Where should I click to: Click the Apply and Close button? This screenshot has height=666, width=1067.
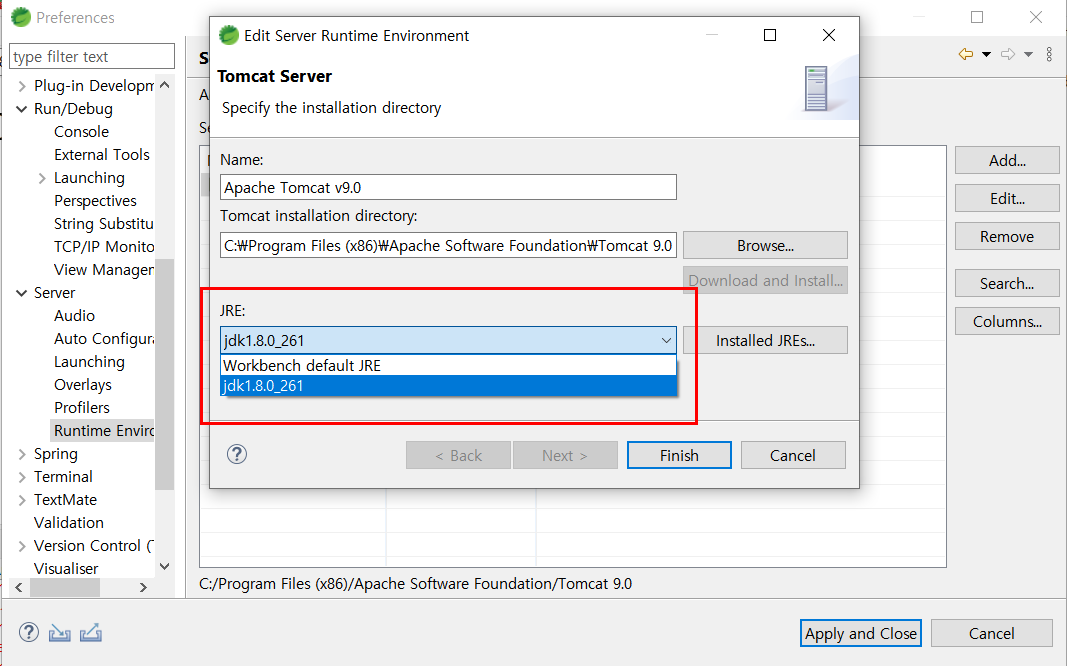[x=861, y=633]
